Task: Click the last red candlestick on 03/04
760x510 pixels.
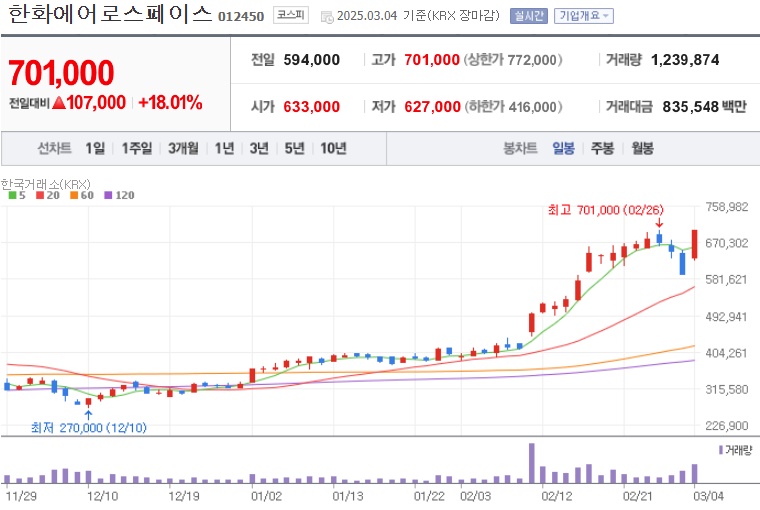Action: [x=695, y=244]
